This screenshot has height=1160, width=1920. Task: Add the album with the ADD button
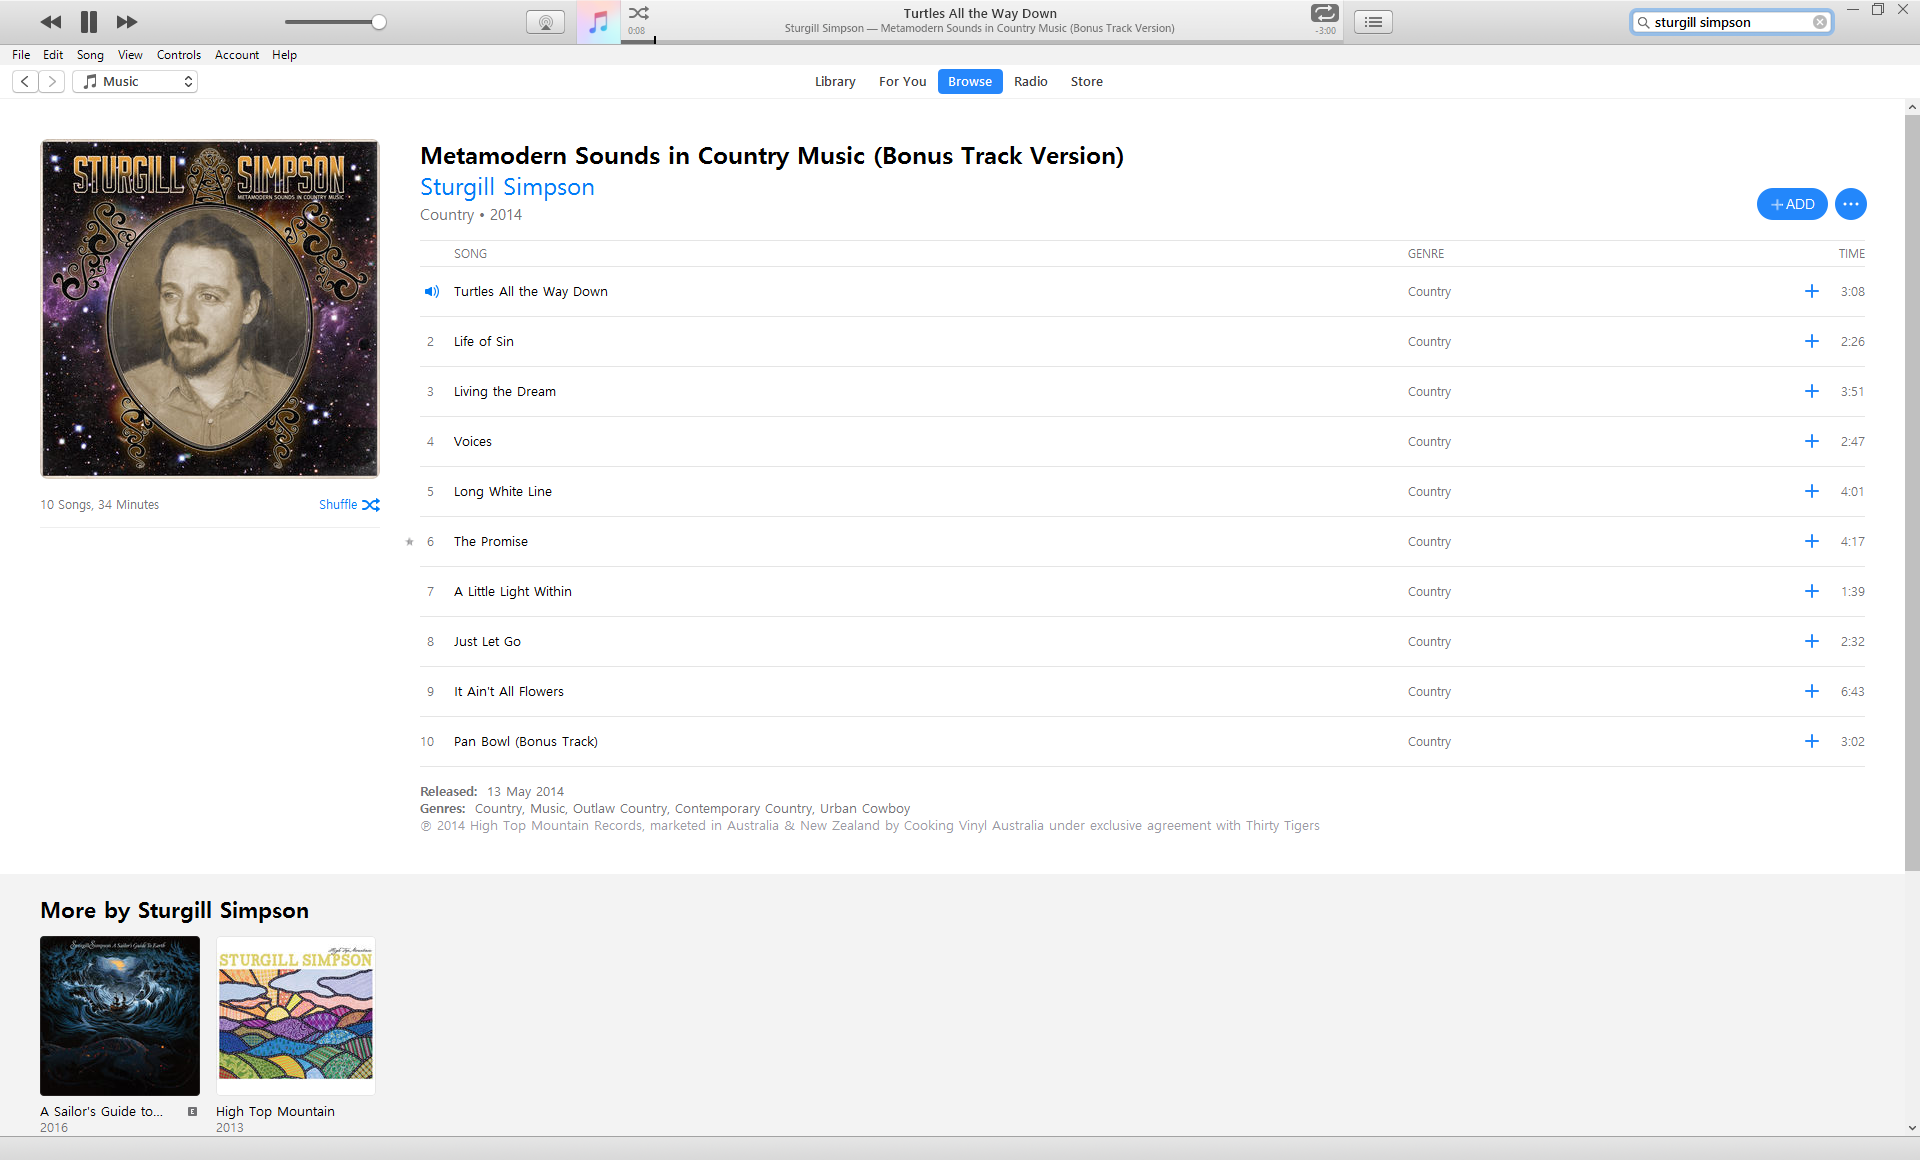(x=1792, y=204)
